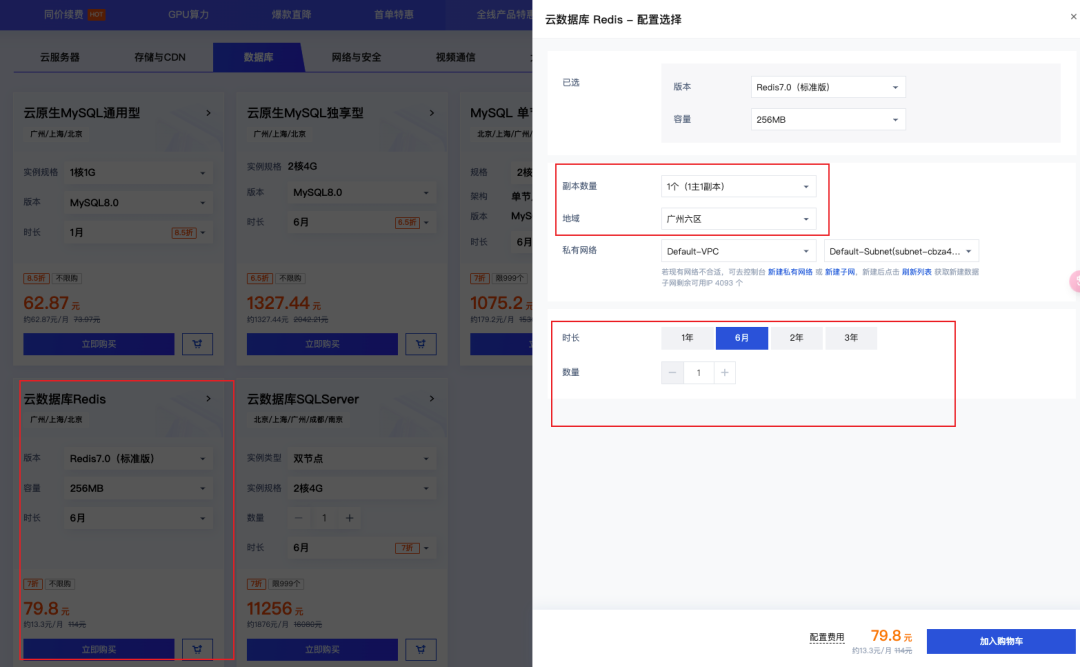Open 容量 256MB dropdown in config panel
Screen dimensions: 1080x667
click(828, 119)
